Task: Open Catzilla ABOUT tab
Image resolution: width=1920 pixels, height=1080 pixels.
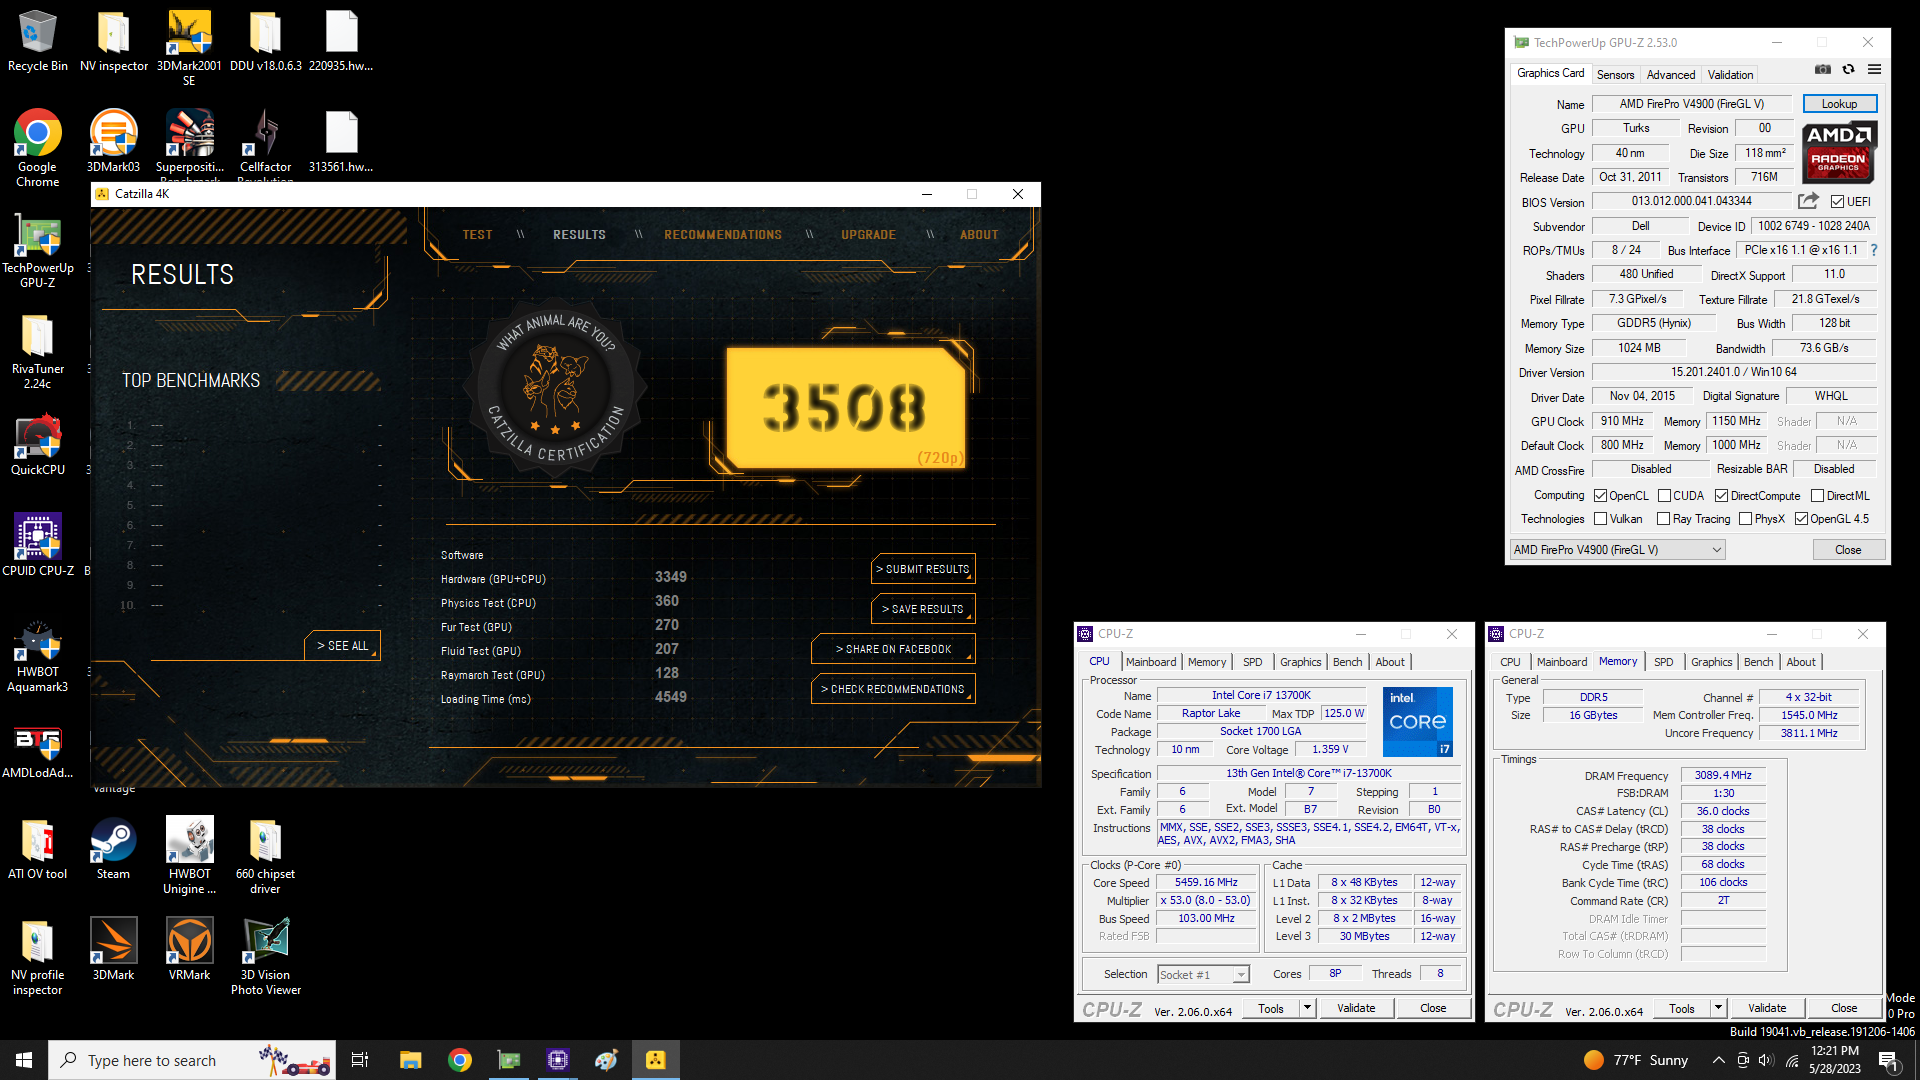Action: [979, 235]
